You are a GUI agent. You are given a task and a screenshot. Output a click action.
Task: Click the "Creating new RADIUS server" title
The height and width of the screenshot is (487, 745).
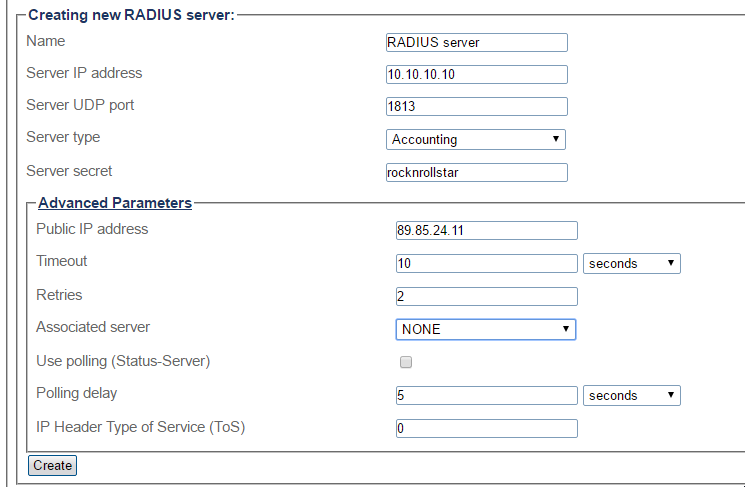pos(130,16)
